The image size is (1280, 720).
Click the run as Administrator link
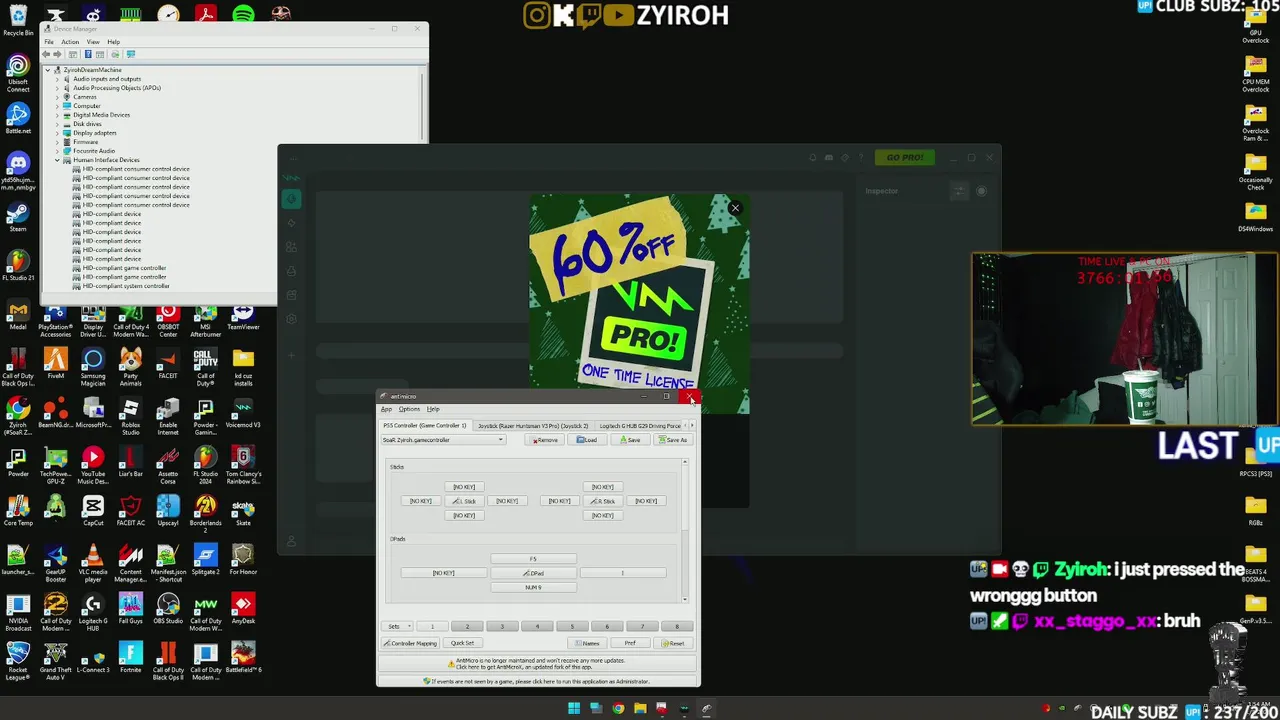(538, 682)
